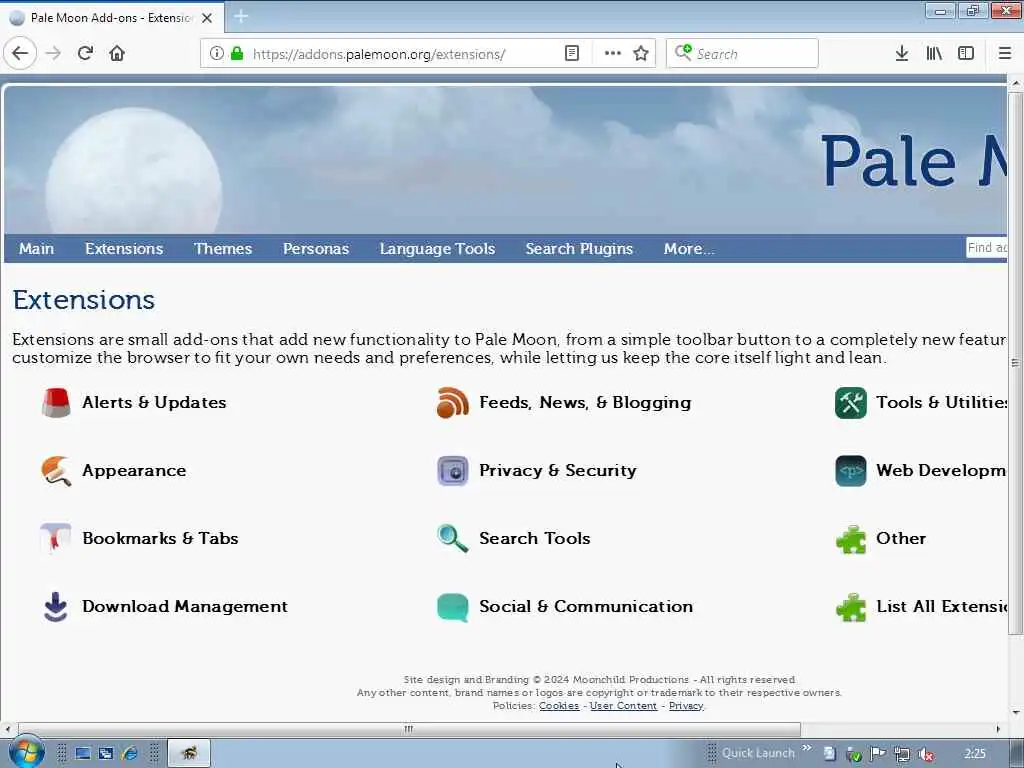Open the browser home page
Screen dimensions: 1024x768
[117, 53]
